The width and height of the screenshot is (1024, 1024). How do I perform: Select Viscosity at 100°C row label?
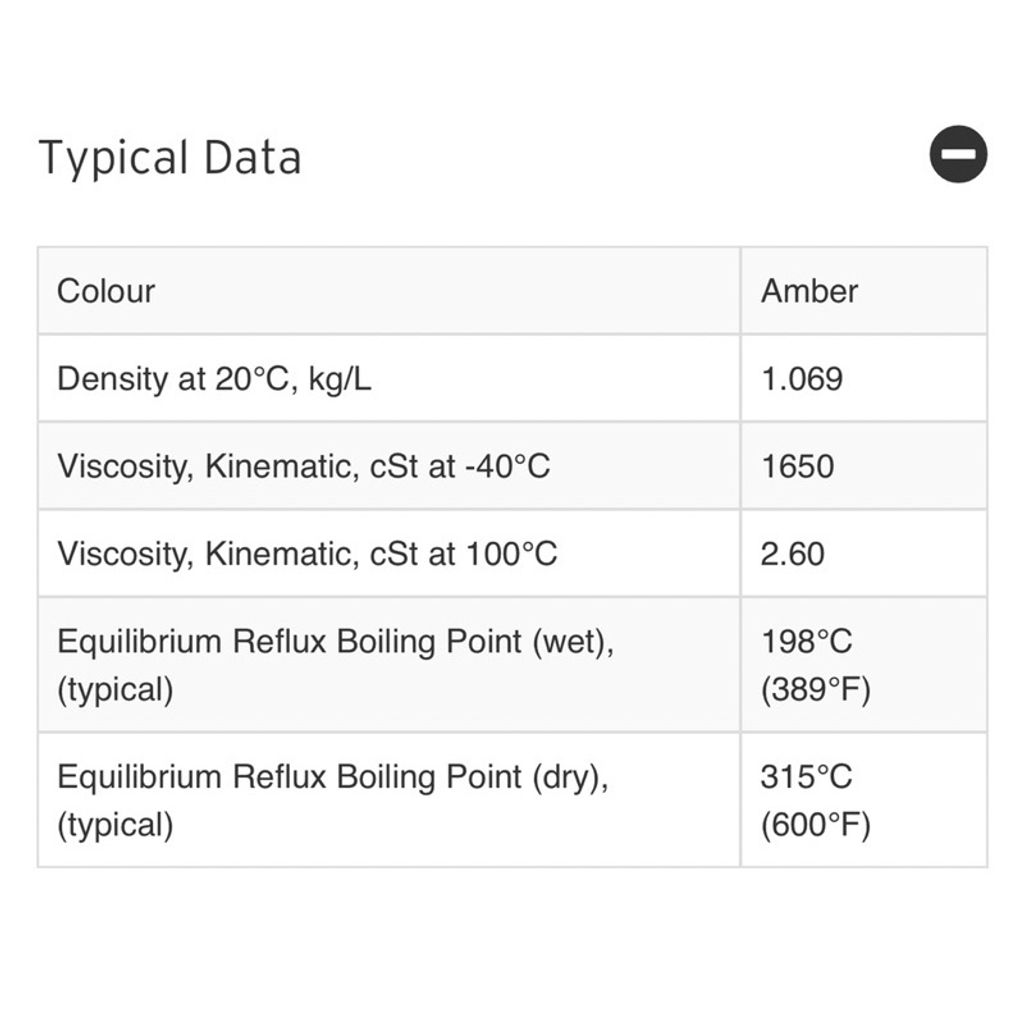[x=307, y=554]
